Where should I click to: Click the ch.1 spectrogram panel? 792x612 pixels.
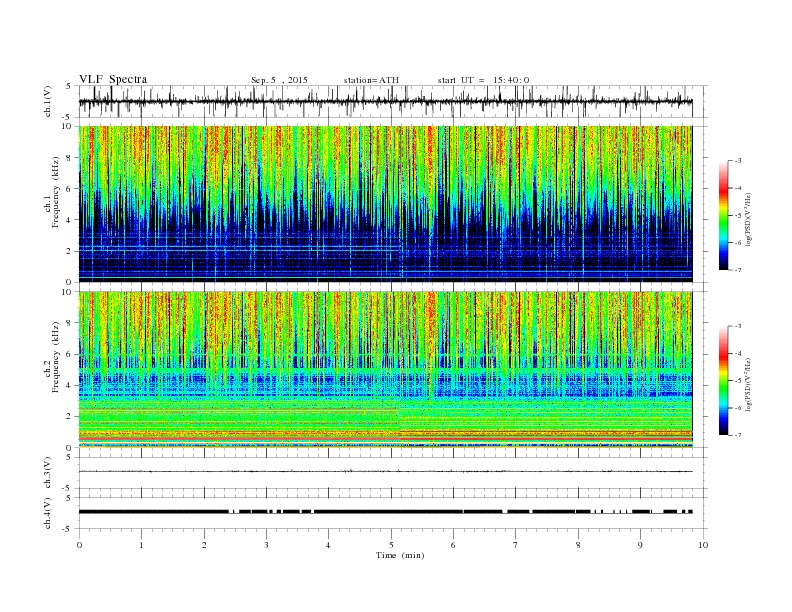385,204
